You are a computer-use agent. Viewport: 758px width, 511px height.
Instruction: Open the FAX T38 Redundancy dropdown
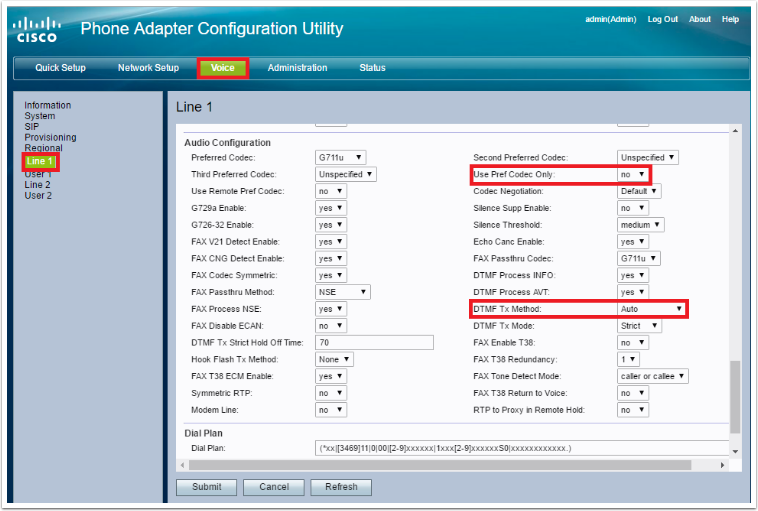[628, 360]
